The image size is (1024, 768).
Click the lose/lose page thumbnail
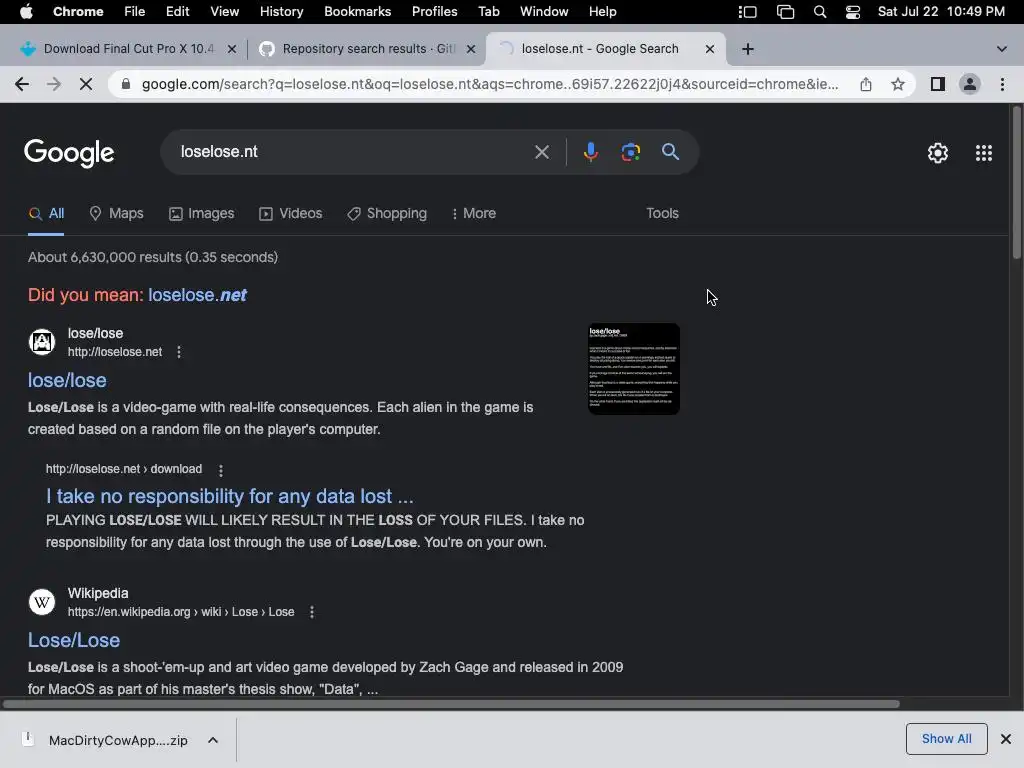pyautogui.click(x=633, y=369)
